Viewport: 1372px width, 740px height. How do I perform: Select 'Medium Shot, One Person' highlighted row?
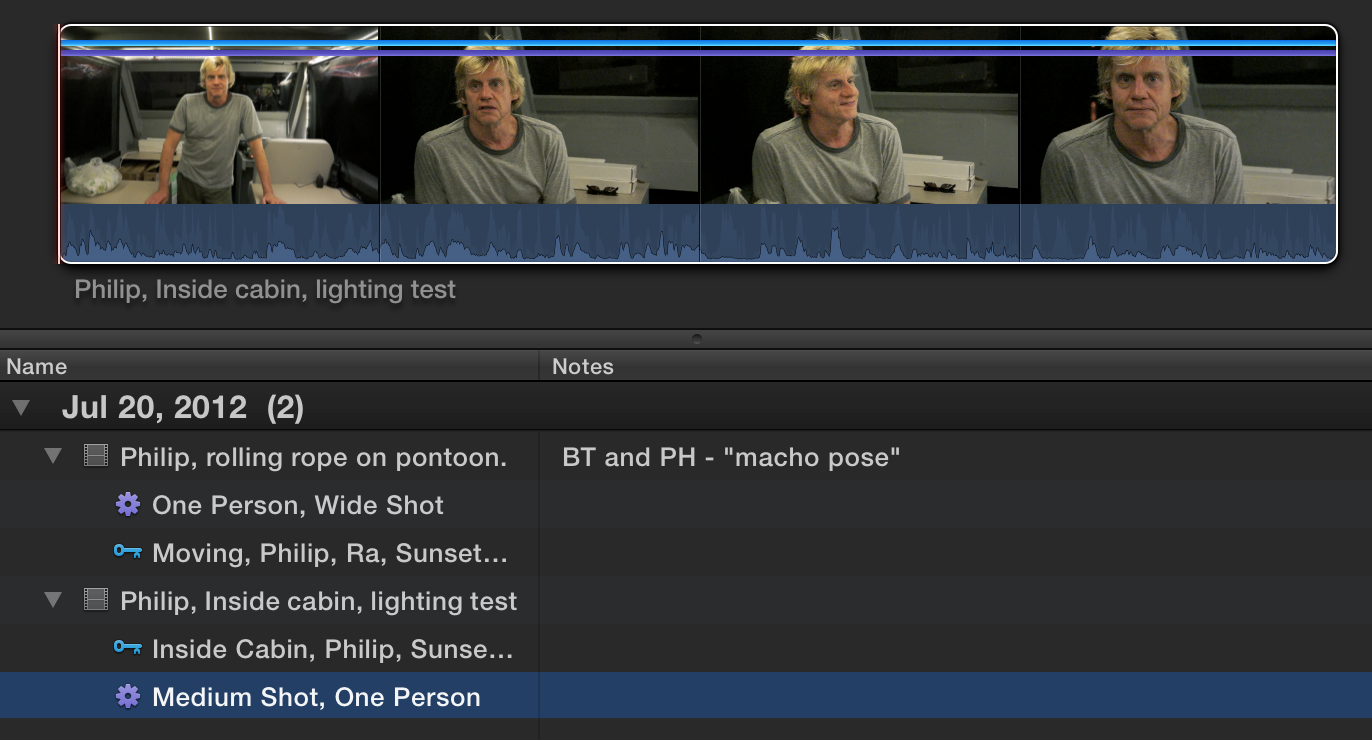(686, 697)
